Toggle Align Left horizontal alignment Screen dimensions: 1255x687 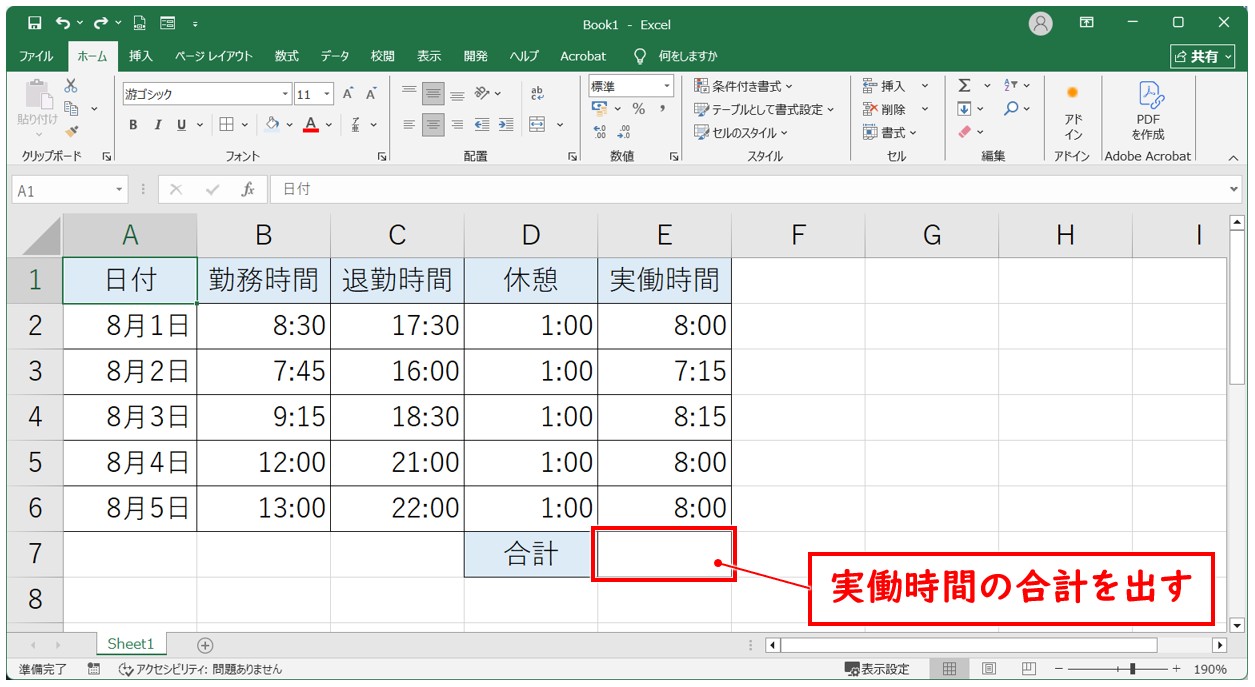[409, 125]
